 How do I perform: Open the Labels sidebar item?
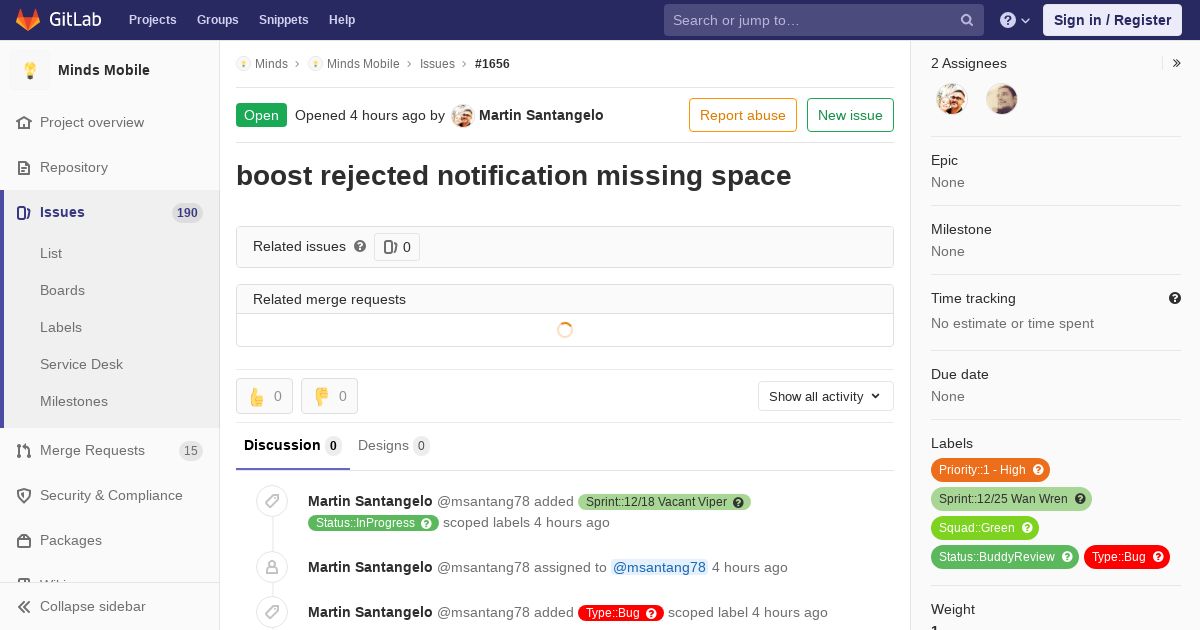(x=61, y=327)
